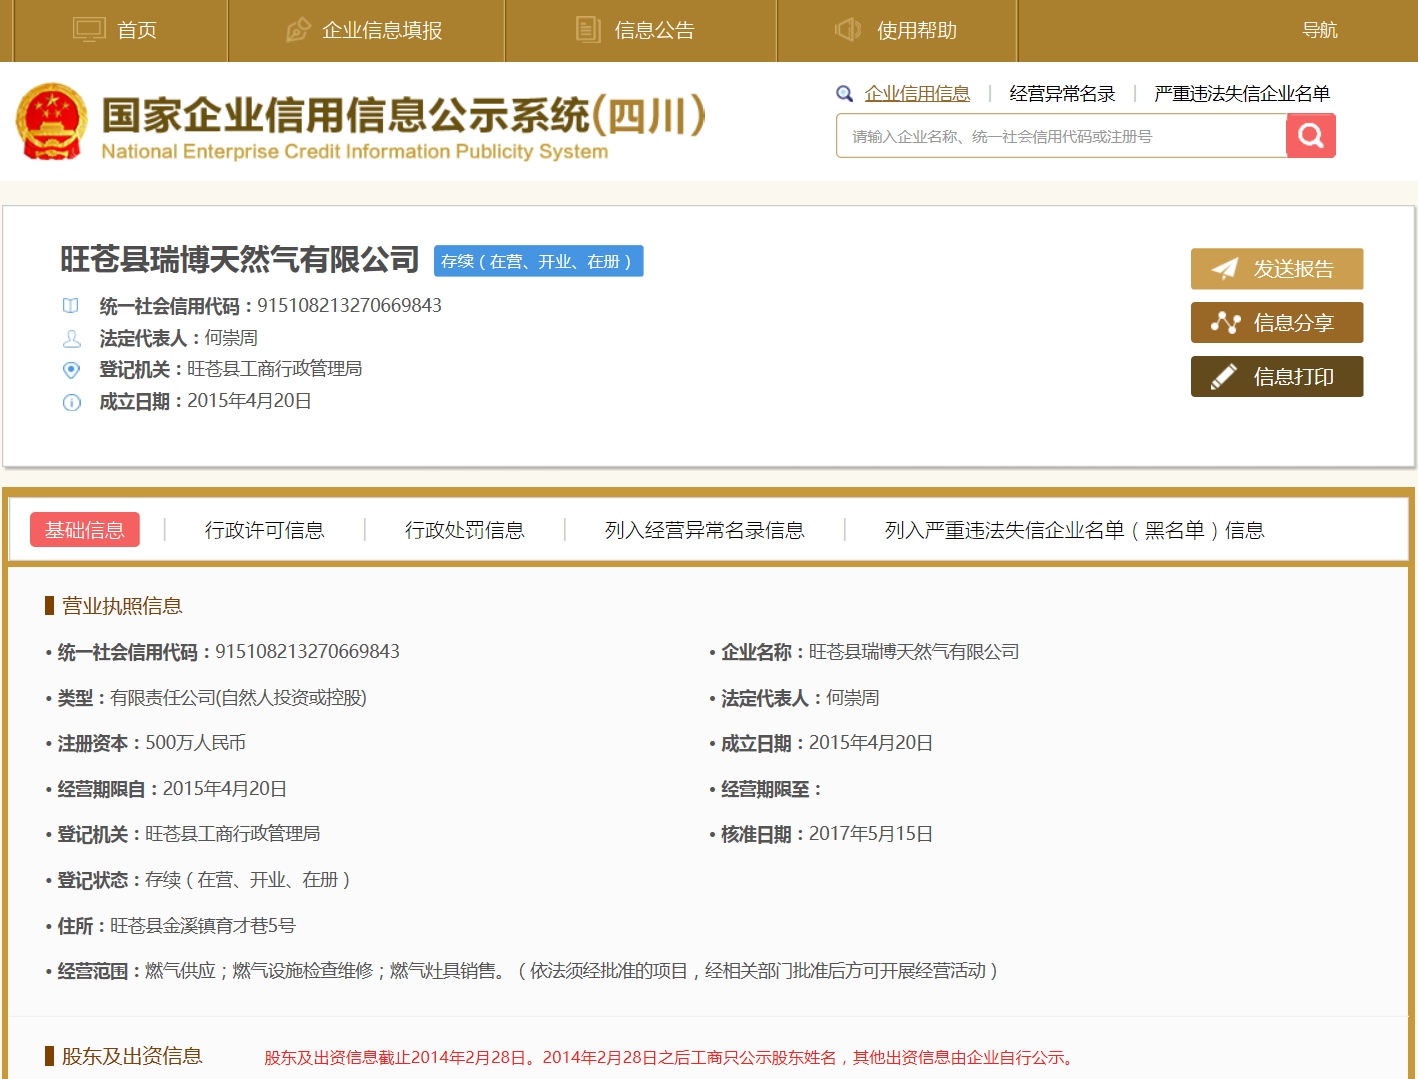Click 有限责任公司(自然人投资或控股) type value
The width and height of the screenshot is (1418, 1079).
(238, 698)
